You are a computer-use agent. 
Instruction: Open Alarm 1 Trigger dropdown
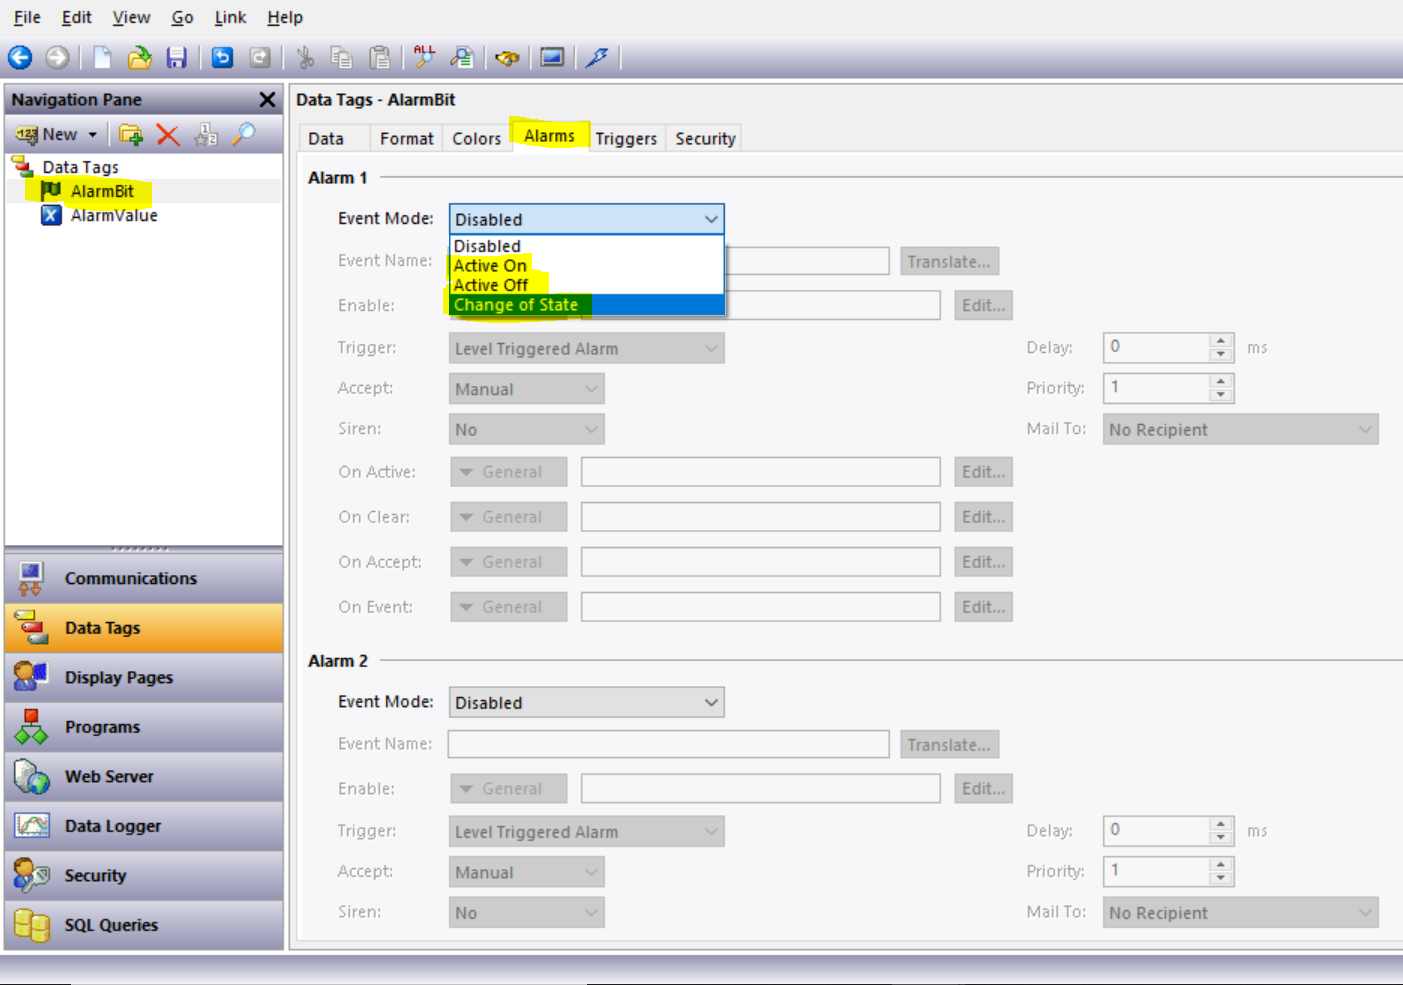point(586,349)
